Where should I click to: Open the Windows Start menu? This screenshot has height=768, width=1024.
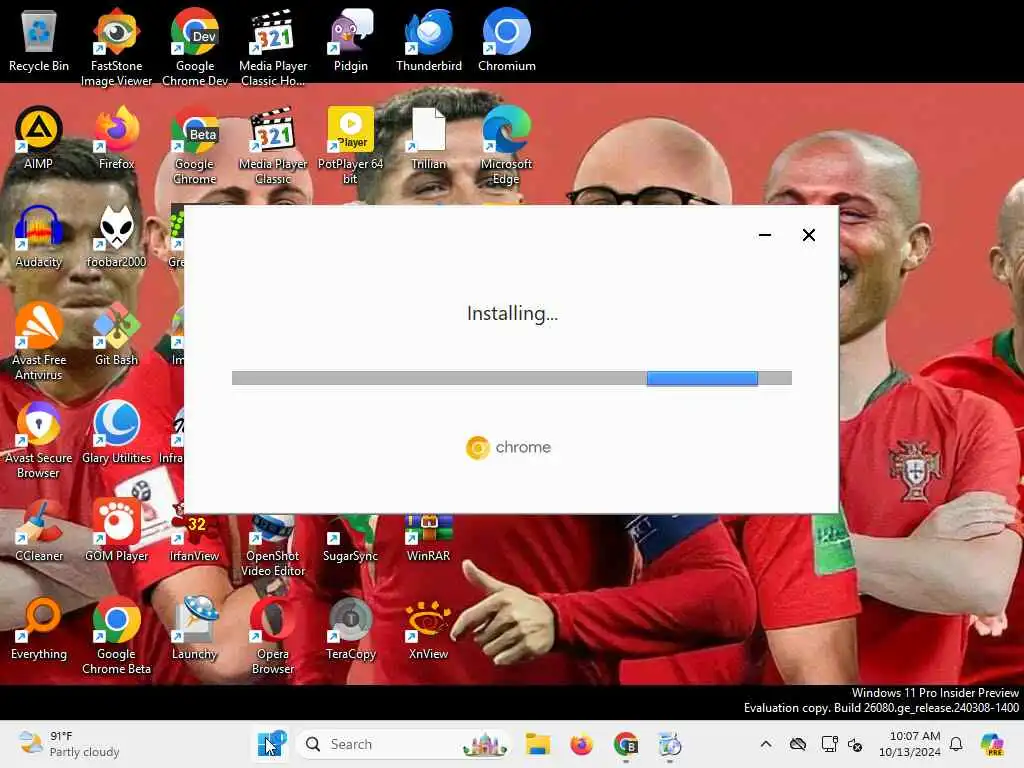270,744
